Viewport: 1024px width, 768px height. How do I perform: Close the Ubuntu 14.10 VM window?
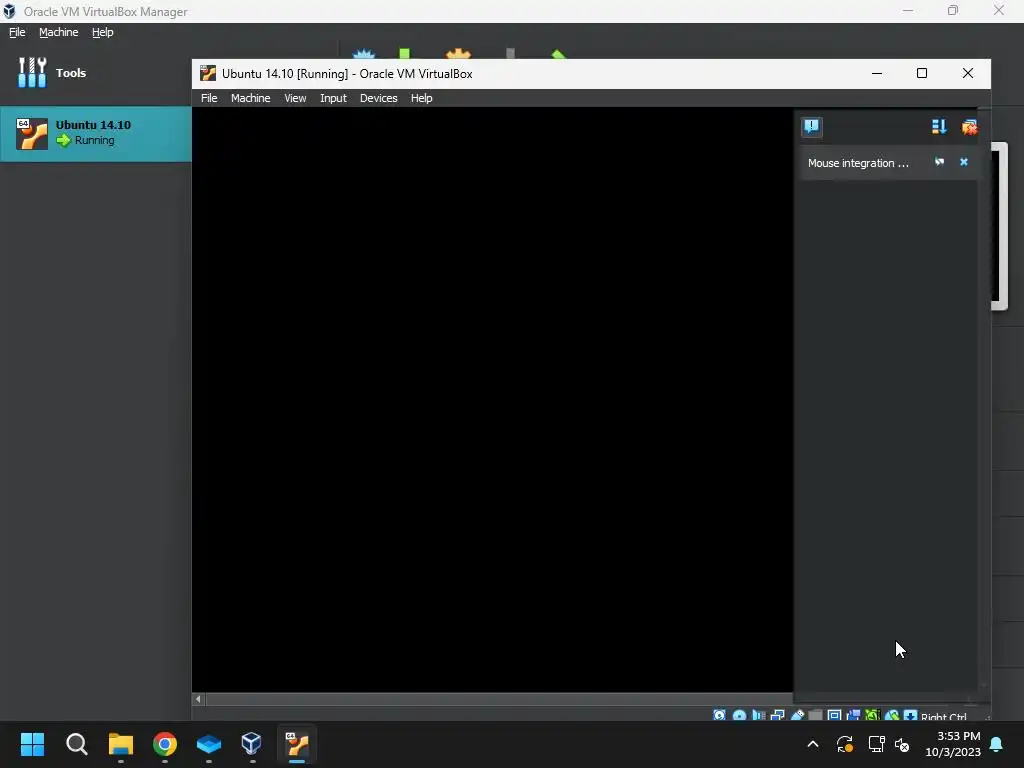(968, 73)
